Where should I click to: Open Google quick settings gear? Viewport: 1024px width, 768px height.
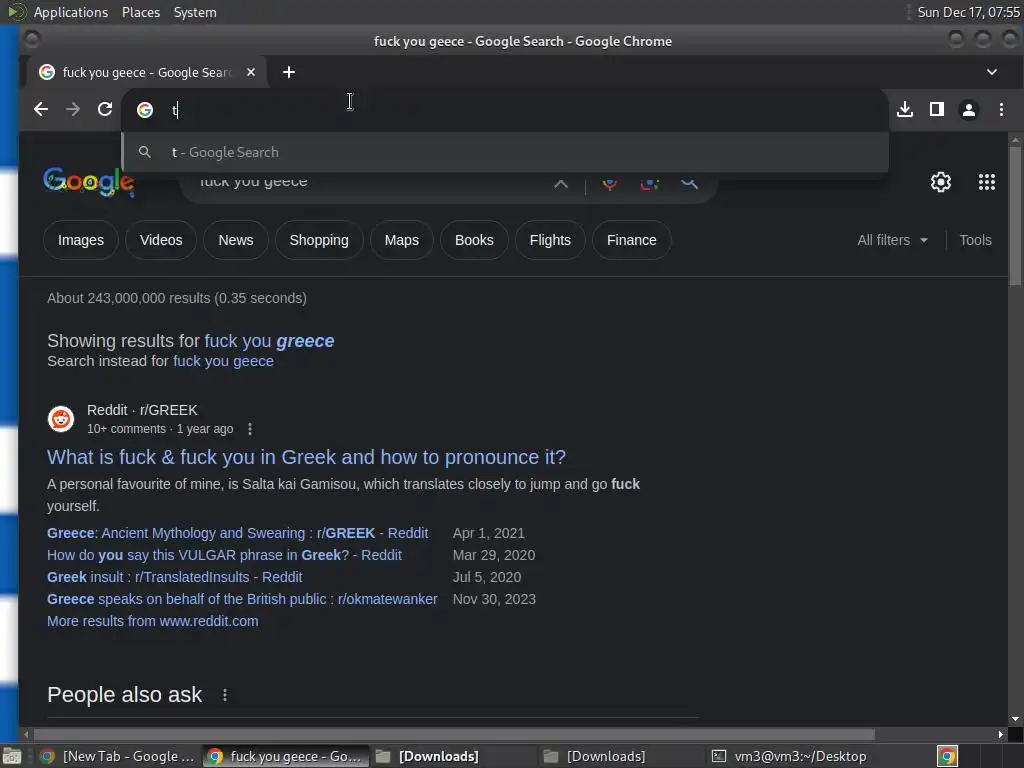940,182
